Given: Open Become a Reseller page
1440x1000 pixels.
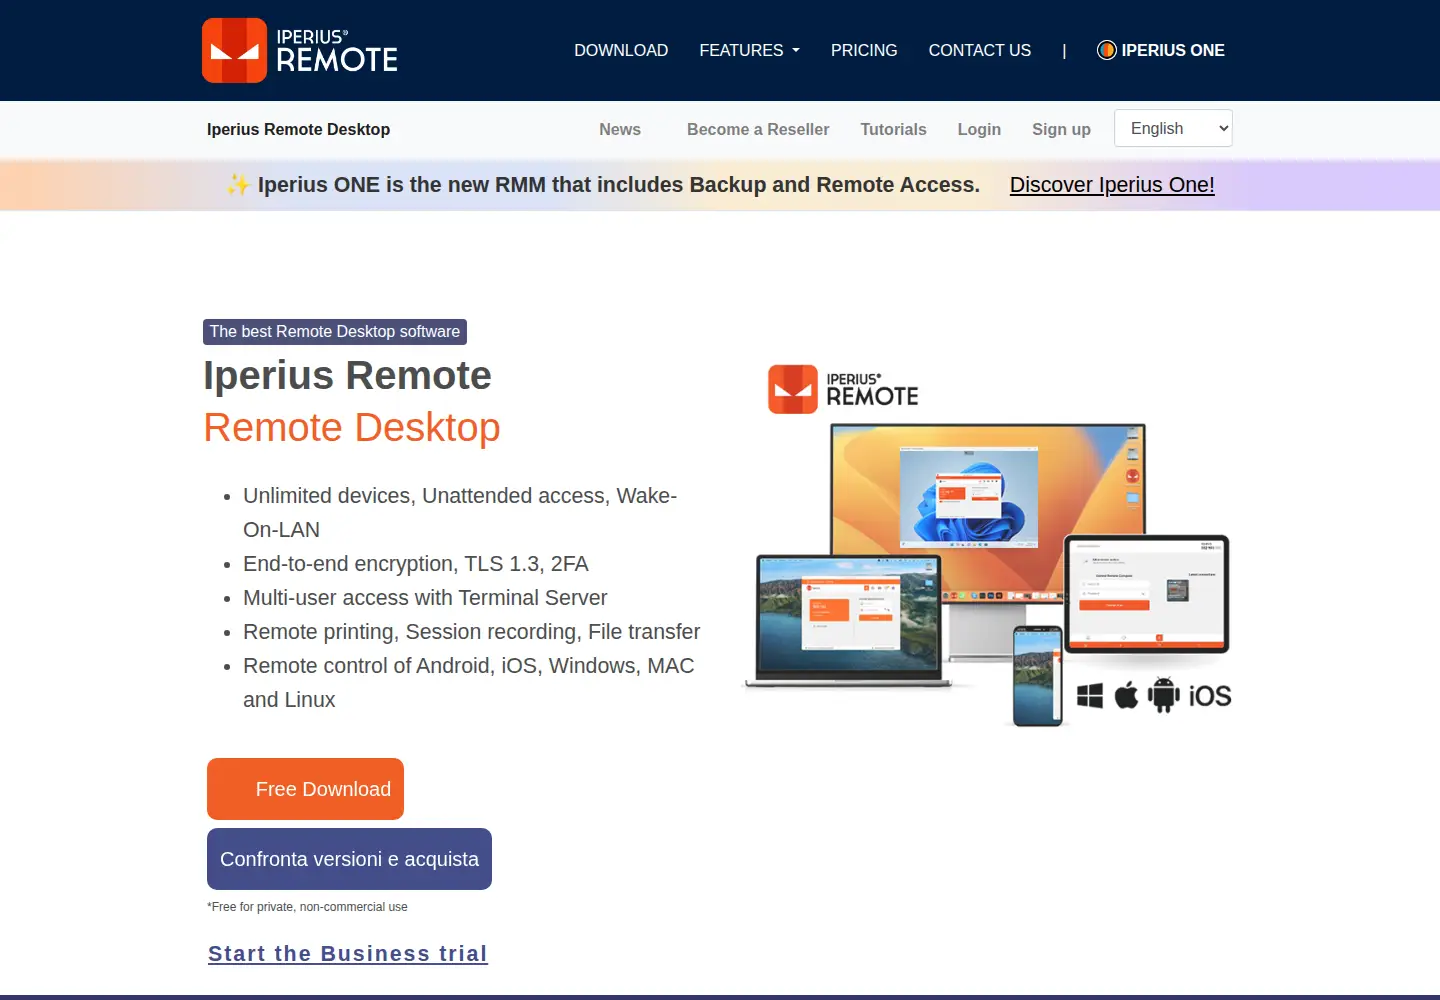Looking at the screenshot, I should pyautogui.click(x=758, y=129).
